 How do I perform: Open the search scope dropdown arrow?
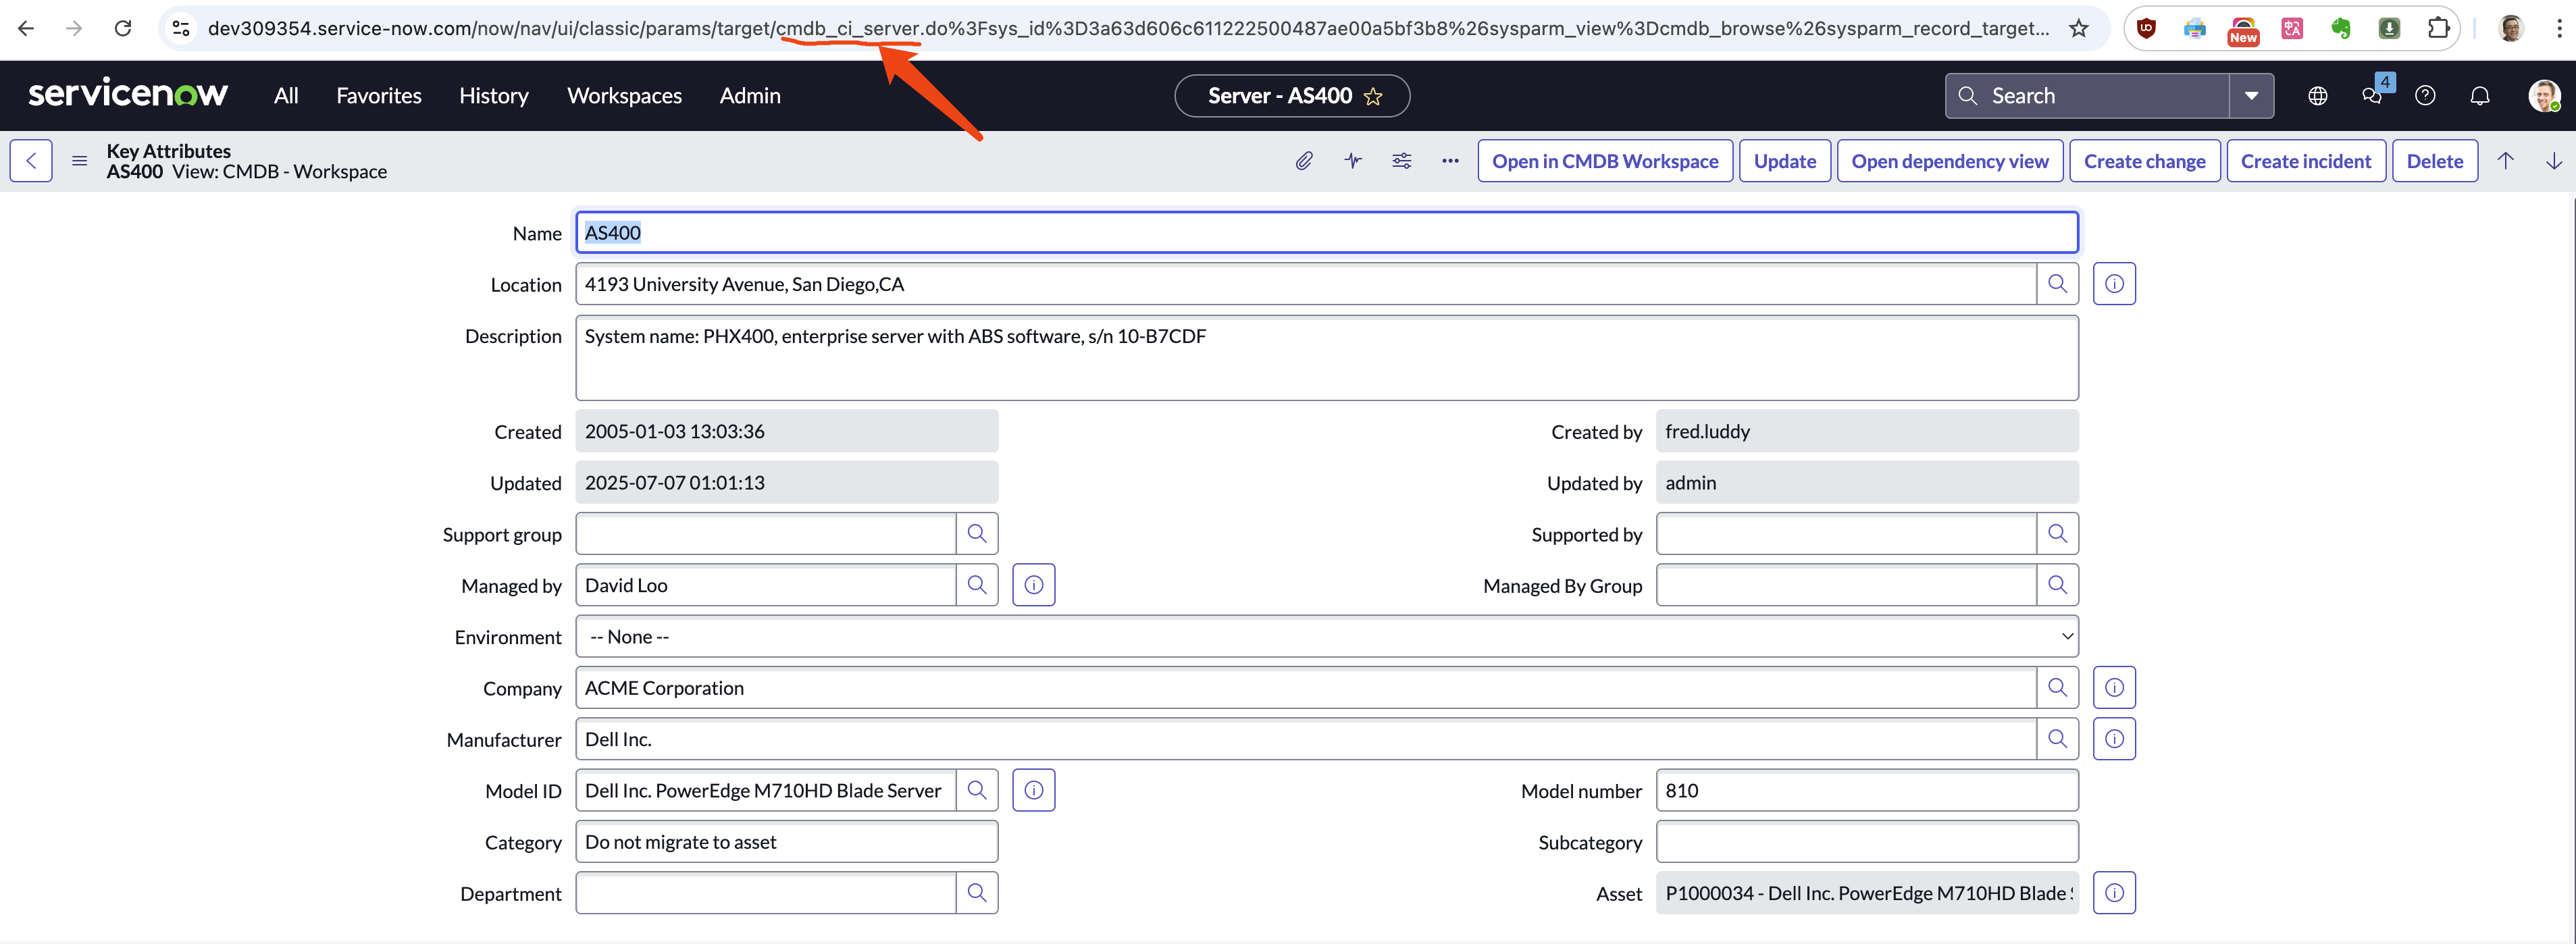pos(2251,96)
